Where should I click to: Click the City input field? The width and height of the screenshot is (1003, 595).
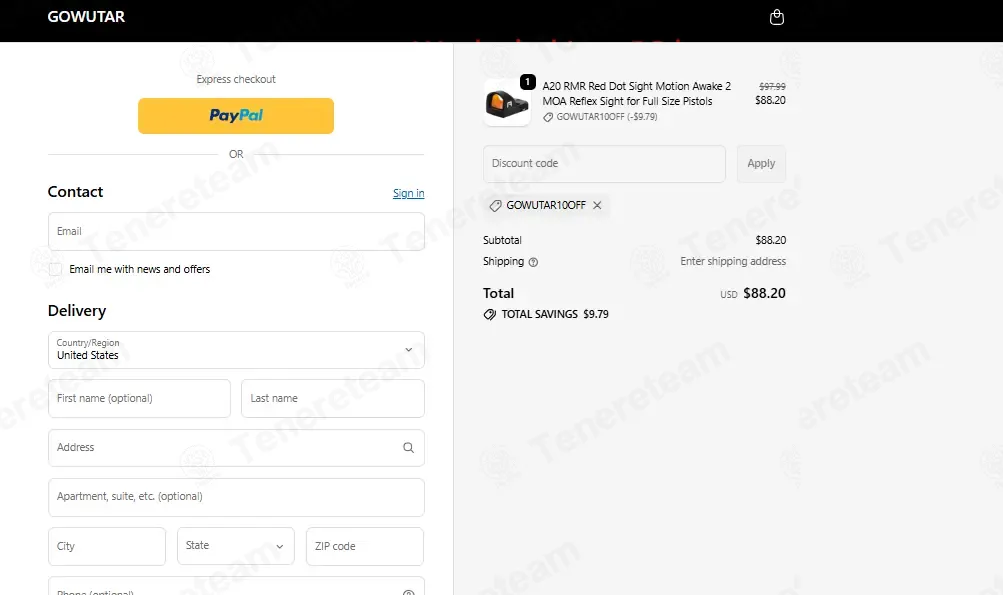[107, 546]
